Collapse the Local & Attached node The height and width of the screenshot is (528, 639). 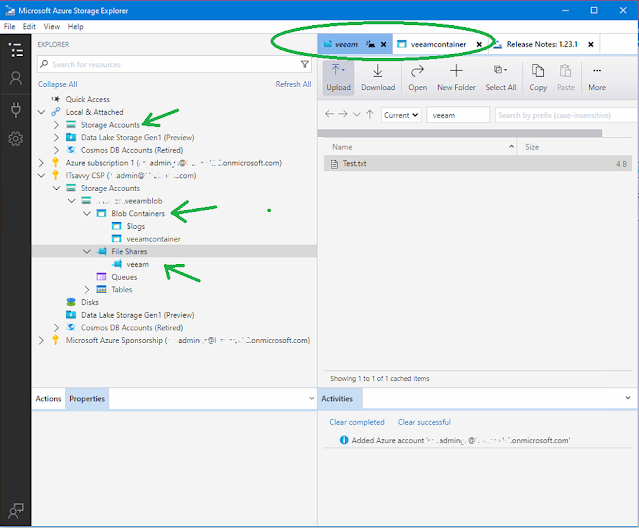(41, 112)
